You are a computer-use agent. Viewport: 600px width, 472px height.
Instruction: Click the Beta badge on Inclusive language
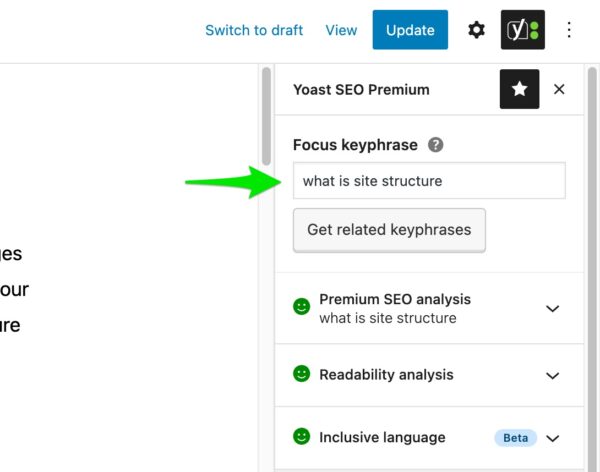coord(515,438)
